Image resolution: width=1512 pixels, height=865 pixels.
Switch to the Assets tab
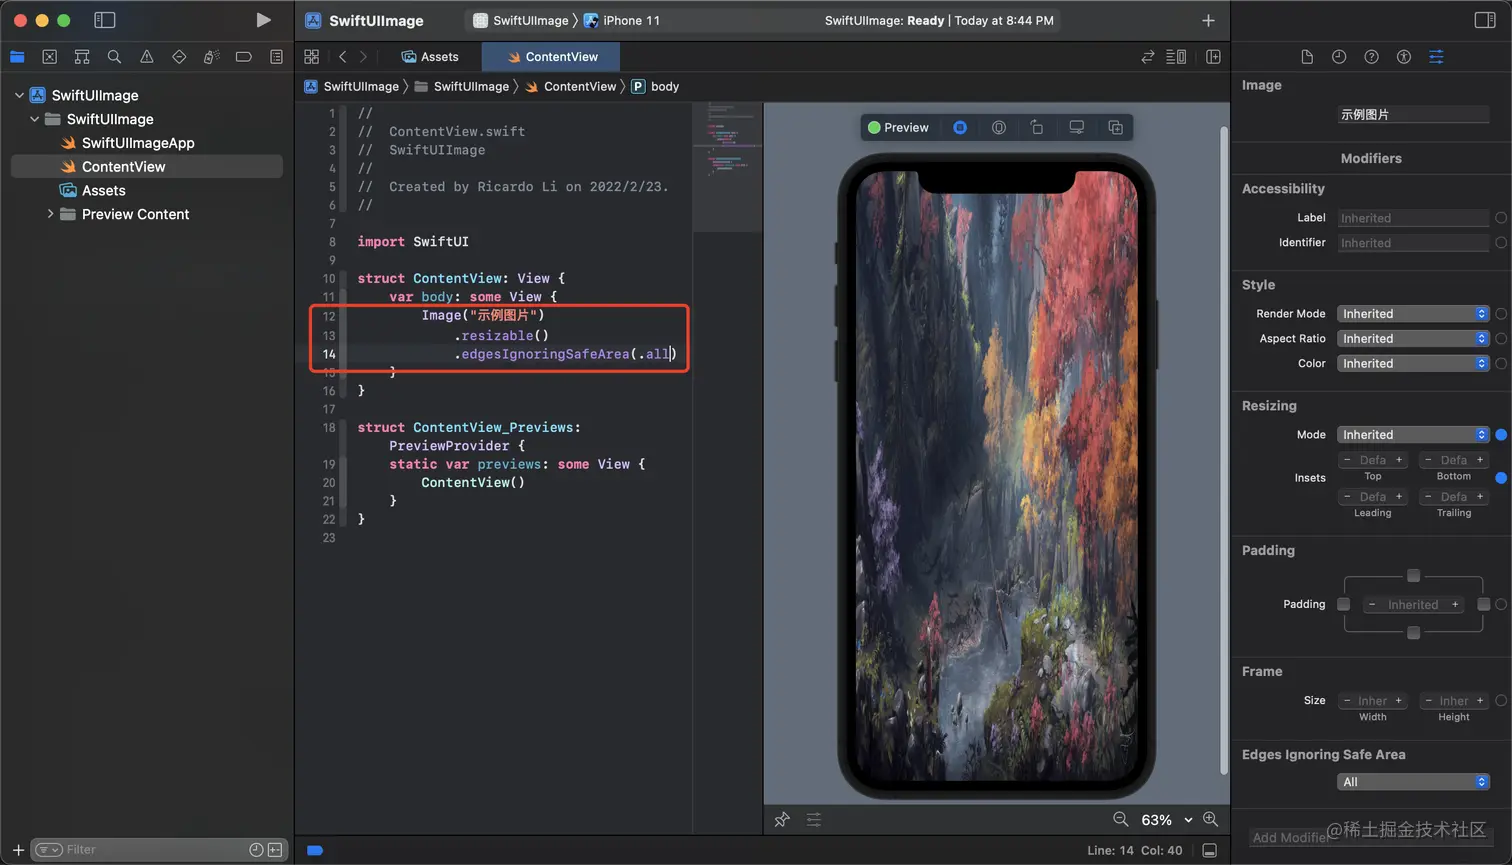coord(430,57)
